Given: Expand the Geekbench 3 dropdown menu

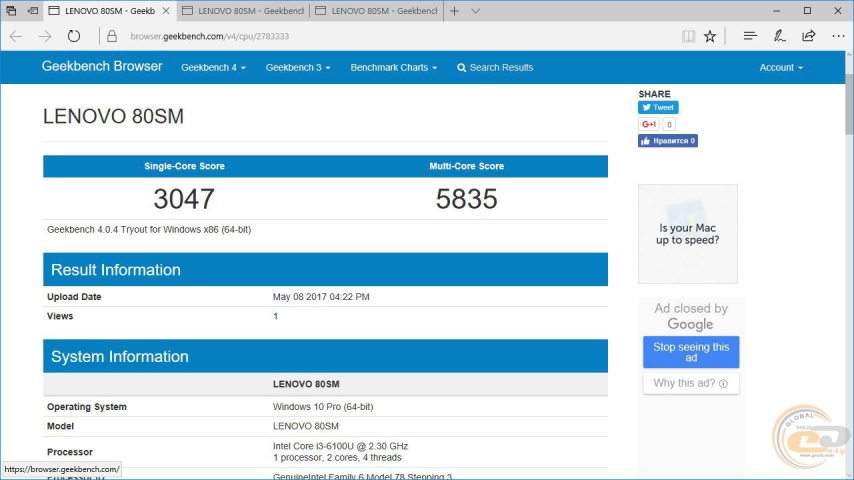Looking at the screenshot, I should click(298, 68).
